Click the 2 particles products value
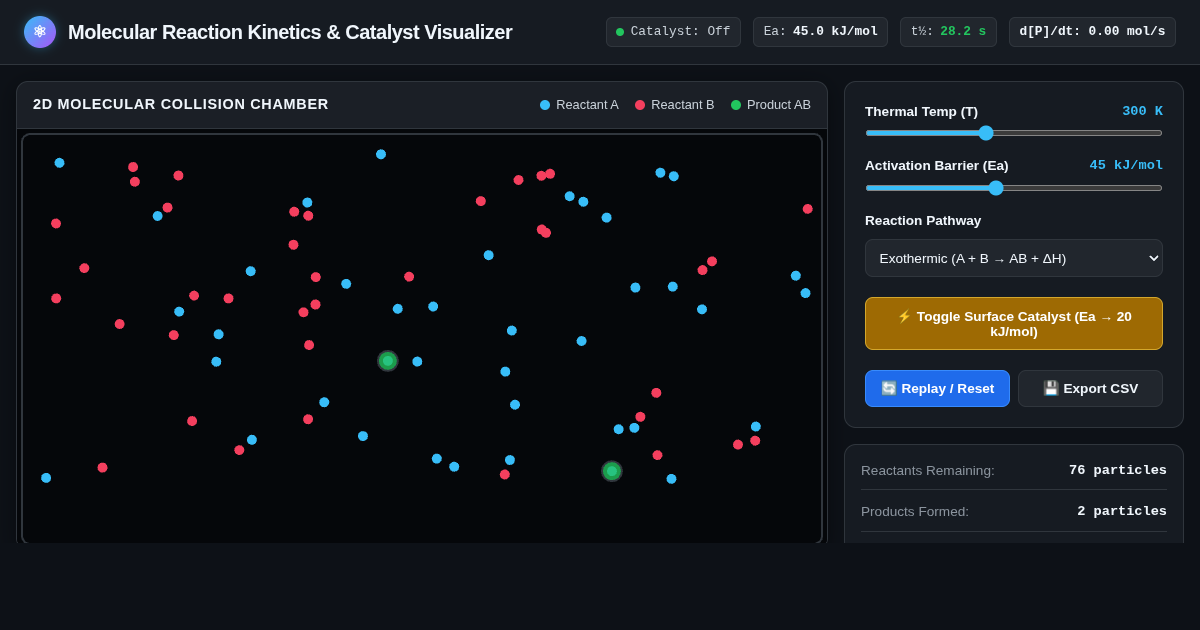The height and width of the screenshot is (630, 1200). (1122, 511)
